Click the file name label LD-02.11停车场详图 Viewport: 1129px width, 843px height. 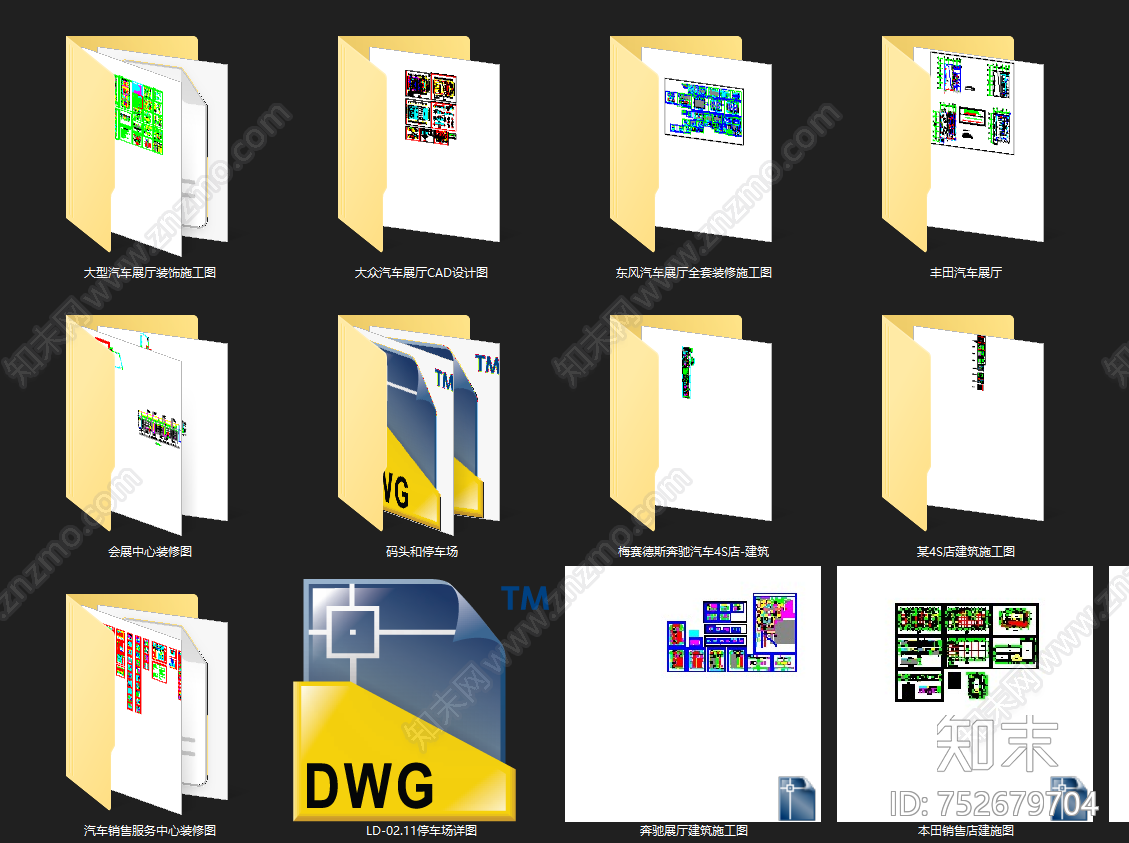point(421,830)
